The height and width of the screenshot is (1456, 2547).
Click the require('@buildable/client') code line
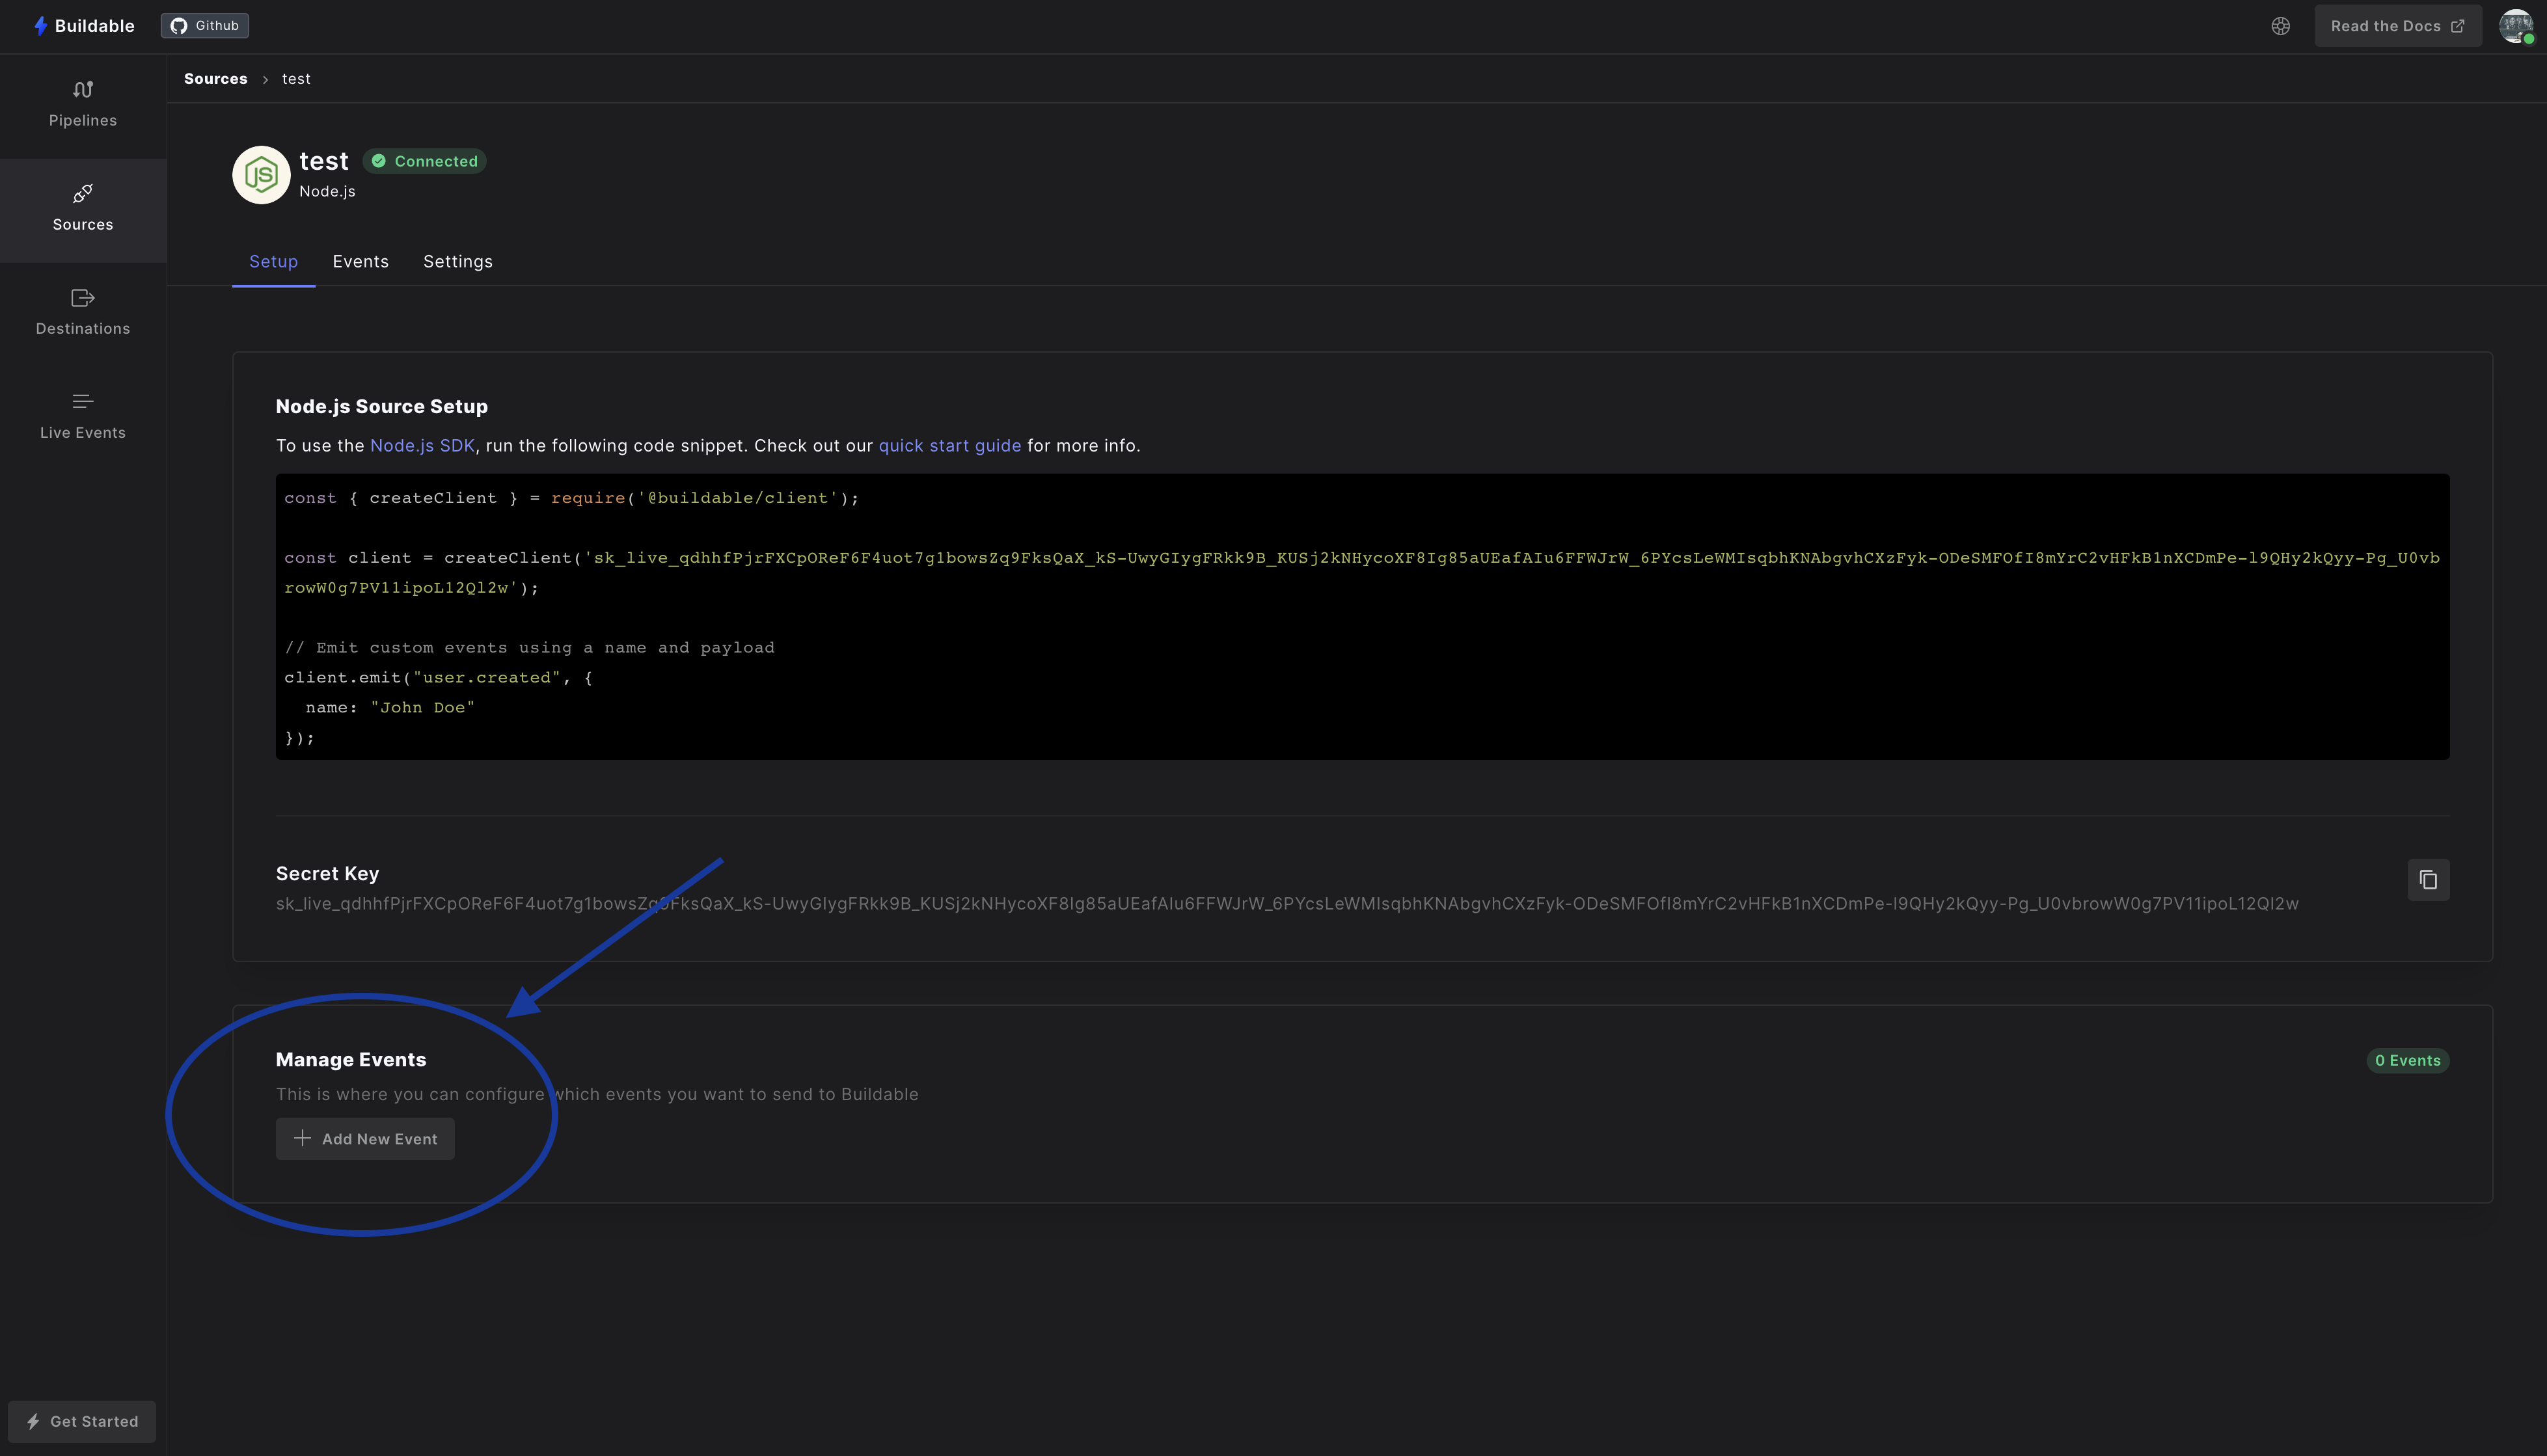pyautogui.click(x=571, y=498)
